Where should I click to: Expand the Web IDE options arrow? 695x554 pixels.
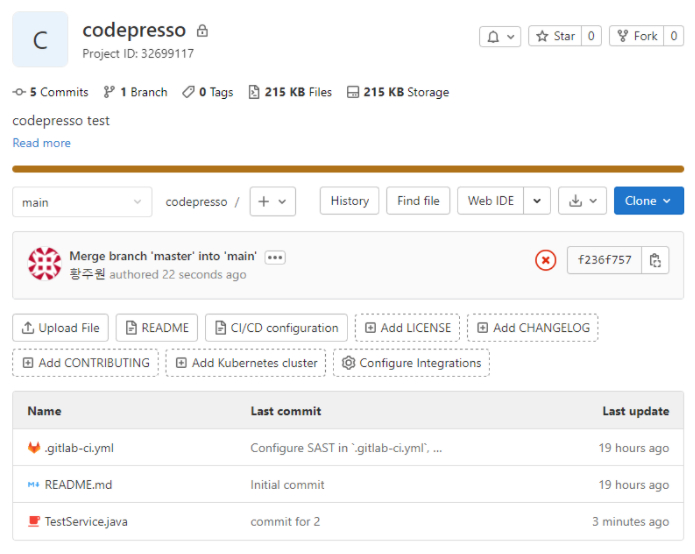537,201
